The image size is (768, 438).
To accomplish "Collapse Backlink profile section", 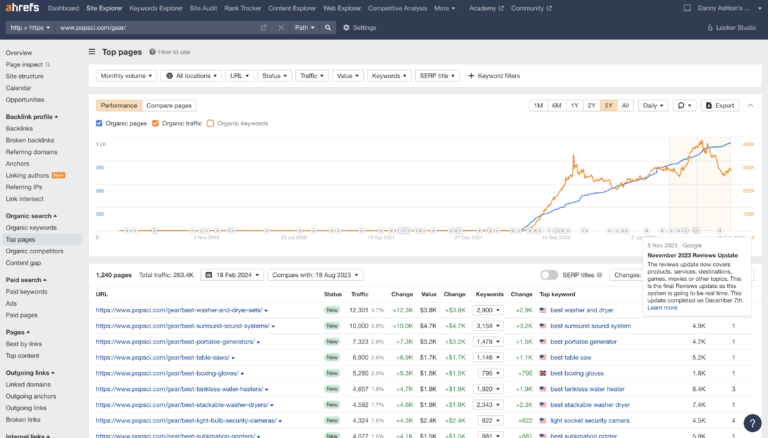I will [x=31, y=117].
